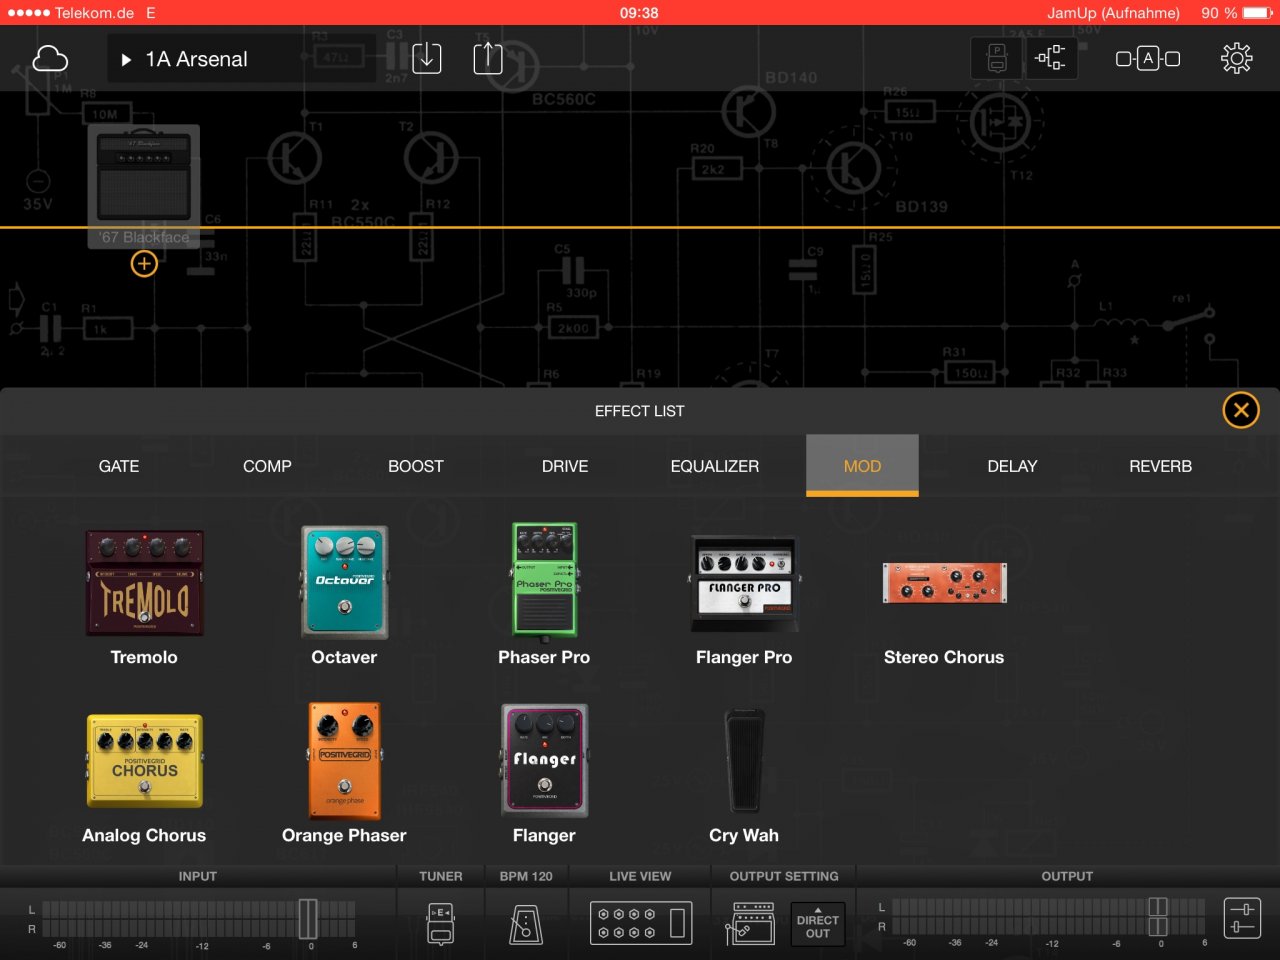
Task: Click the output level slider handle
Action: tap(1158, 919)
